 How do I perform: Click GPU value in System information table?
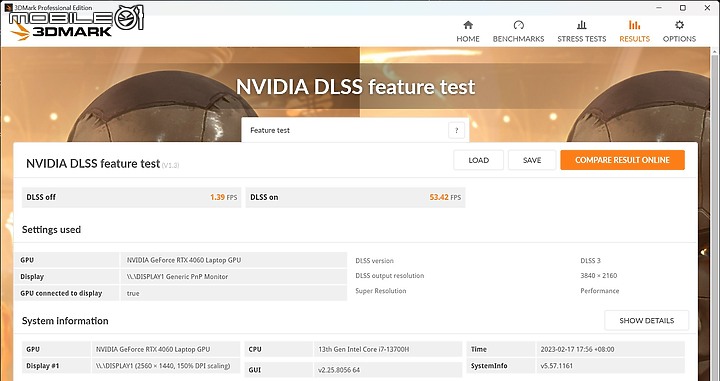153,349
